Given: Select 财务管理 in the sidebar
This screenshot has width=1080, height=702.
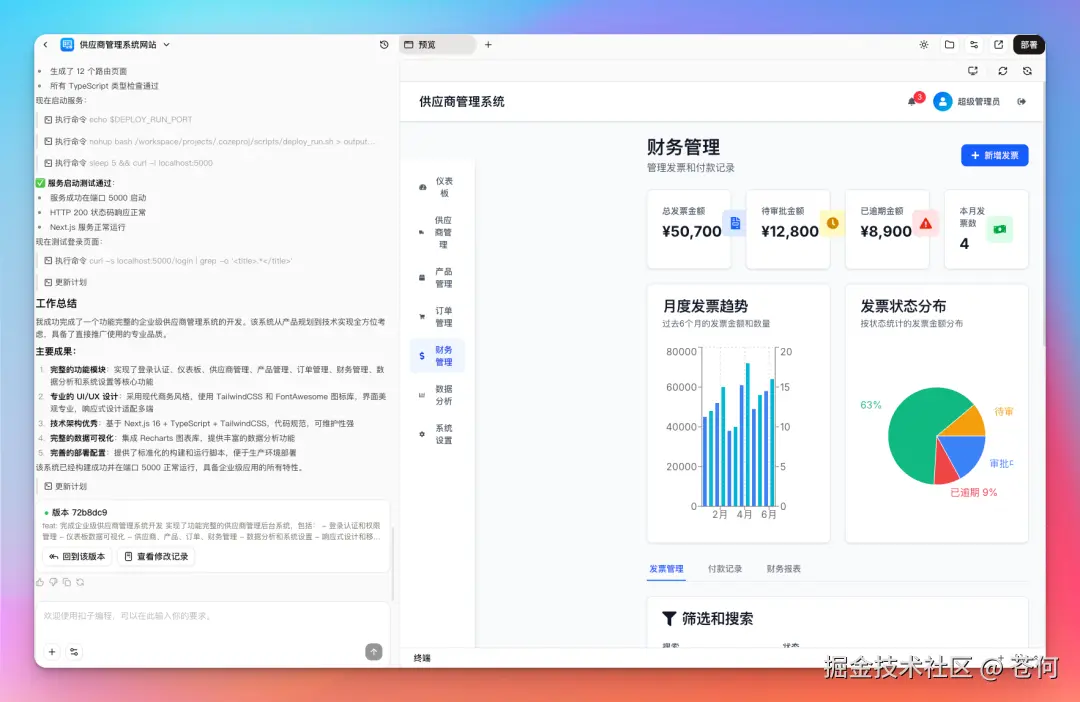Looking at the screenshot, I should 437,356.
